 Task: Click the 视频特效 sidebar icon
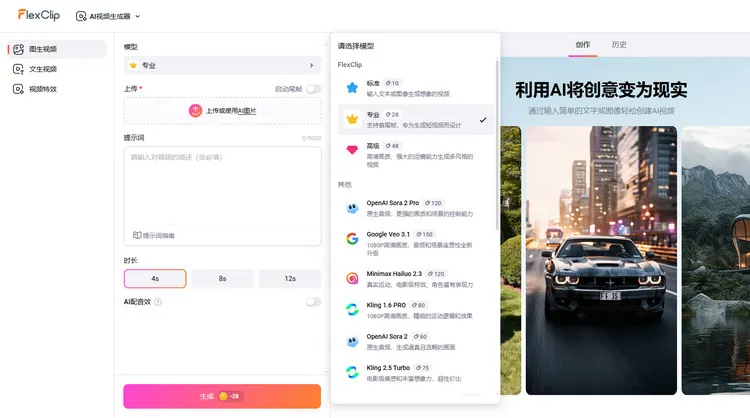[18, 89]
